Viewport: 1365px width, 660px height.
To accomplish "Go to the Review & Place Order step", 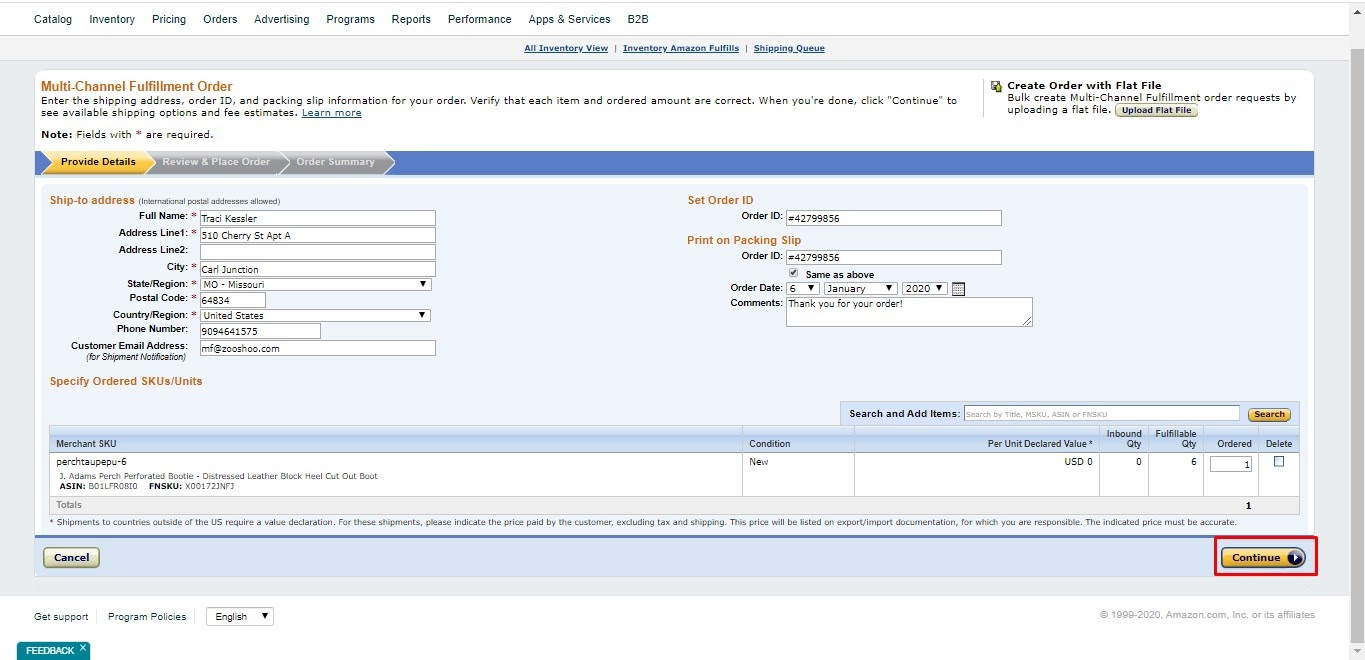I will click(216, 162).
